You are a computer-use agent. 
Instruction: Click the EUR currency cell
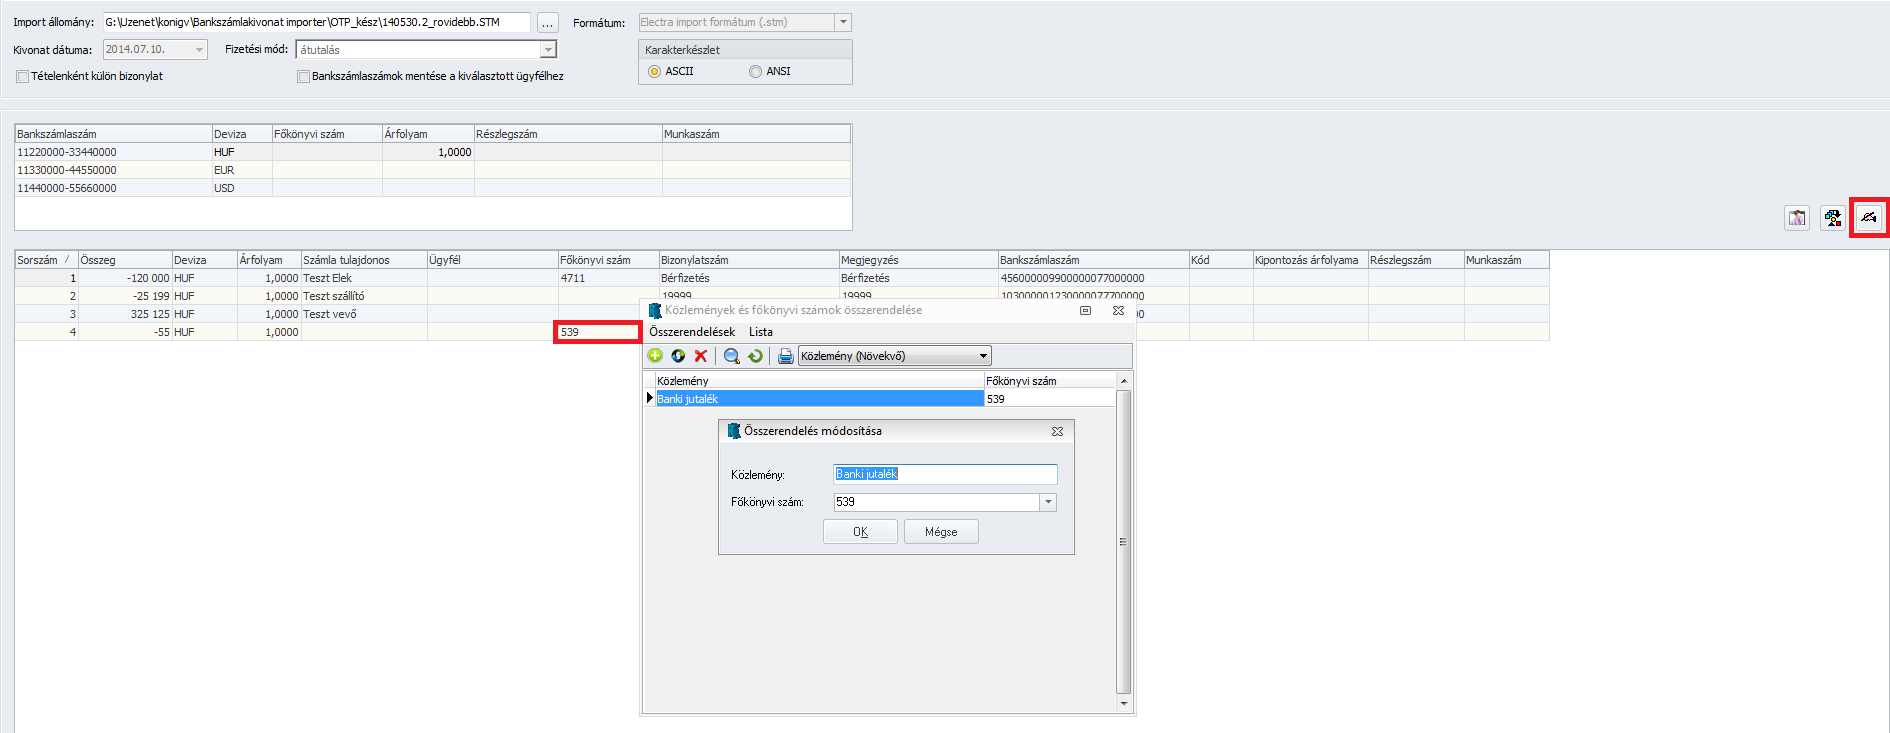242,170
